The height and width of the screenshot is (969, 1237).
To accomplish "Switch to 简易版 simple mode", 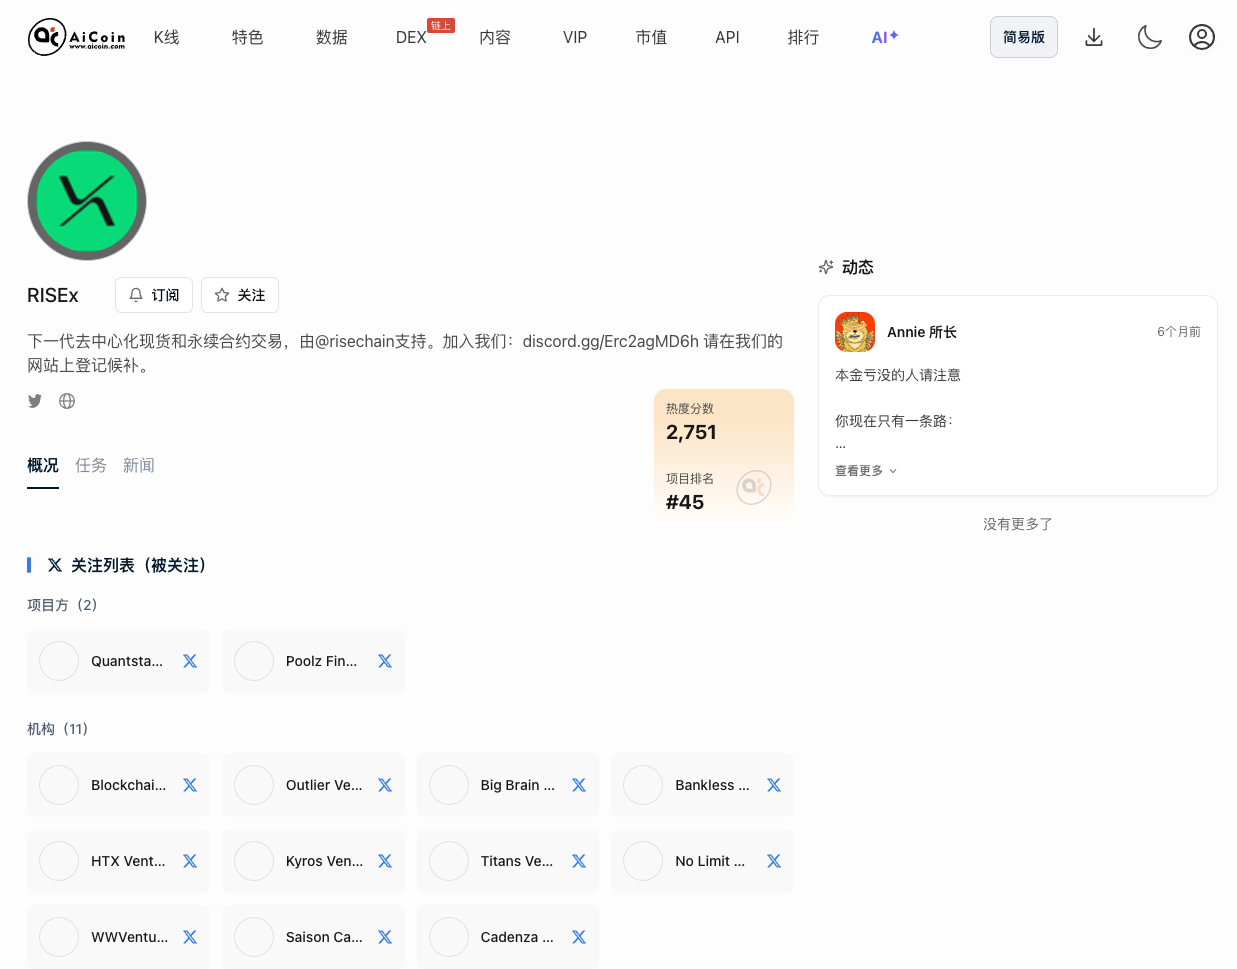I will tap(1024, 37).
